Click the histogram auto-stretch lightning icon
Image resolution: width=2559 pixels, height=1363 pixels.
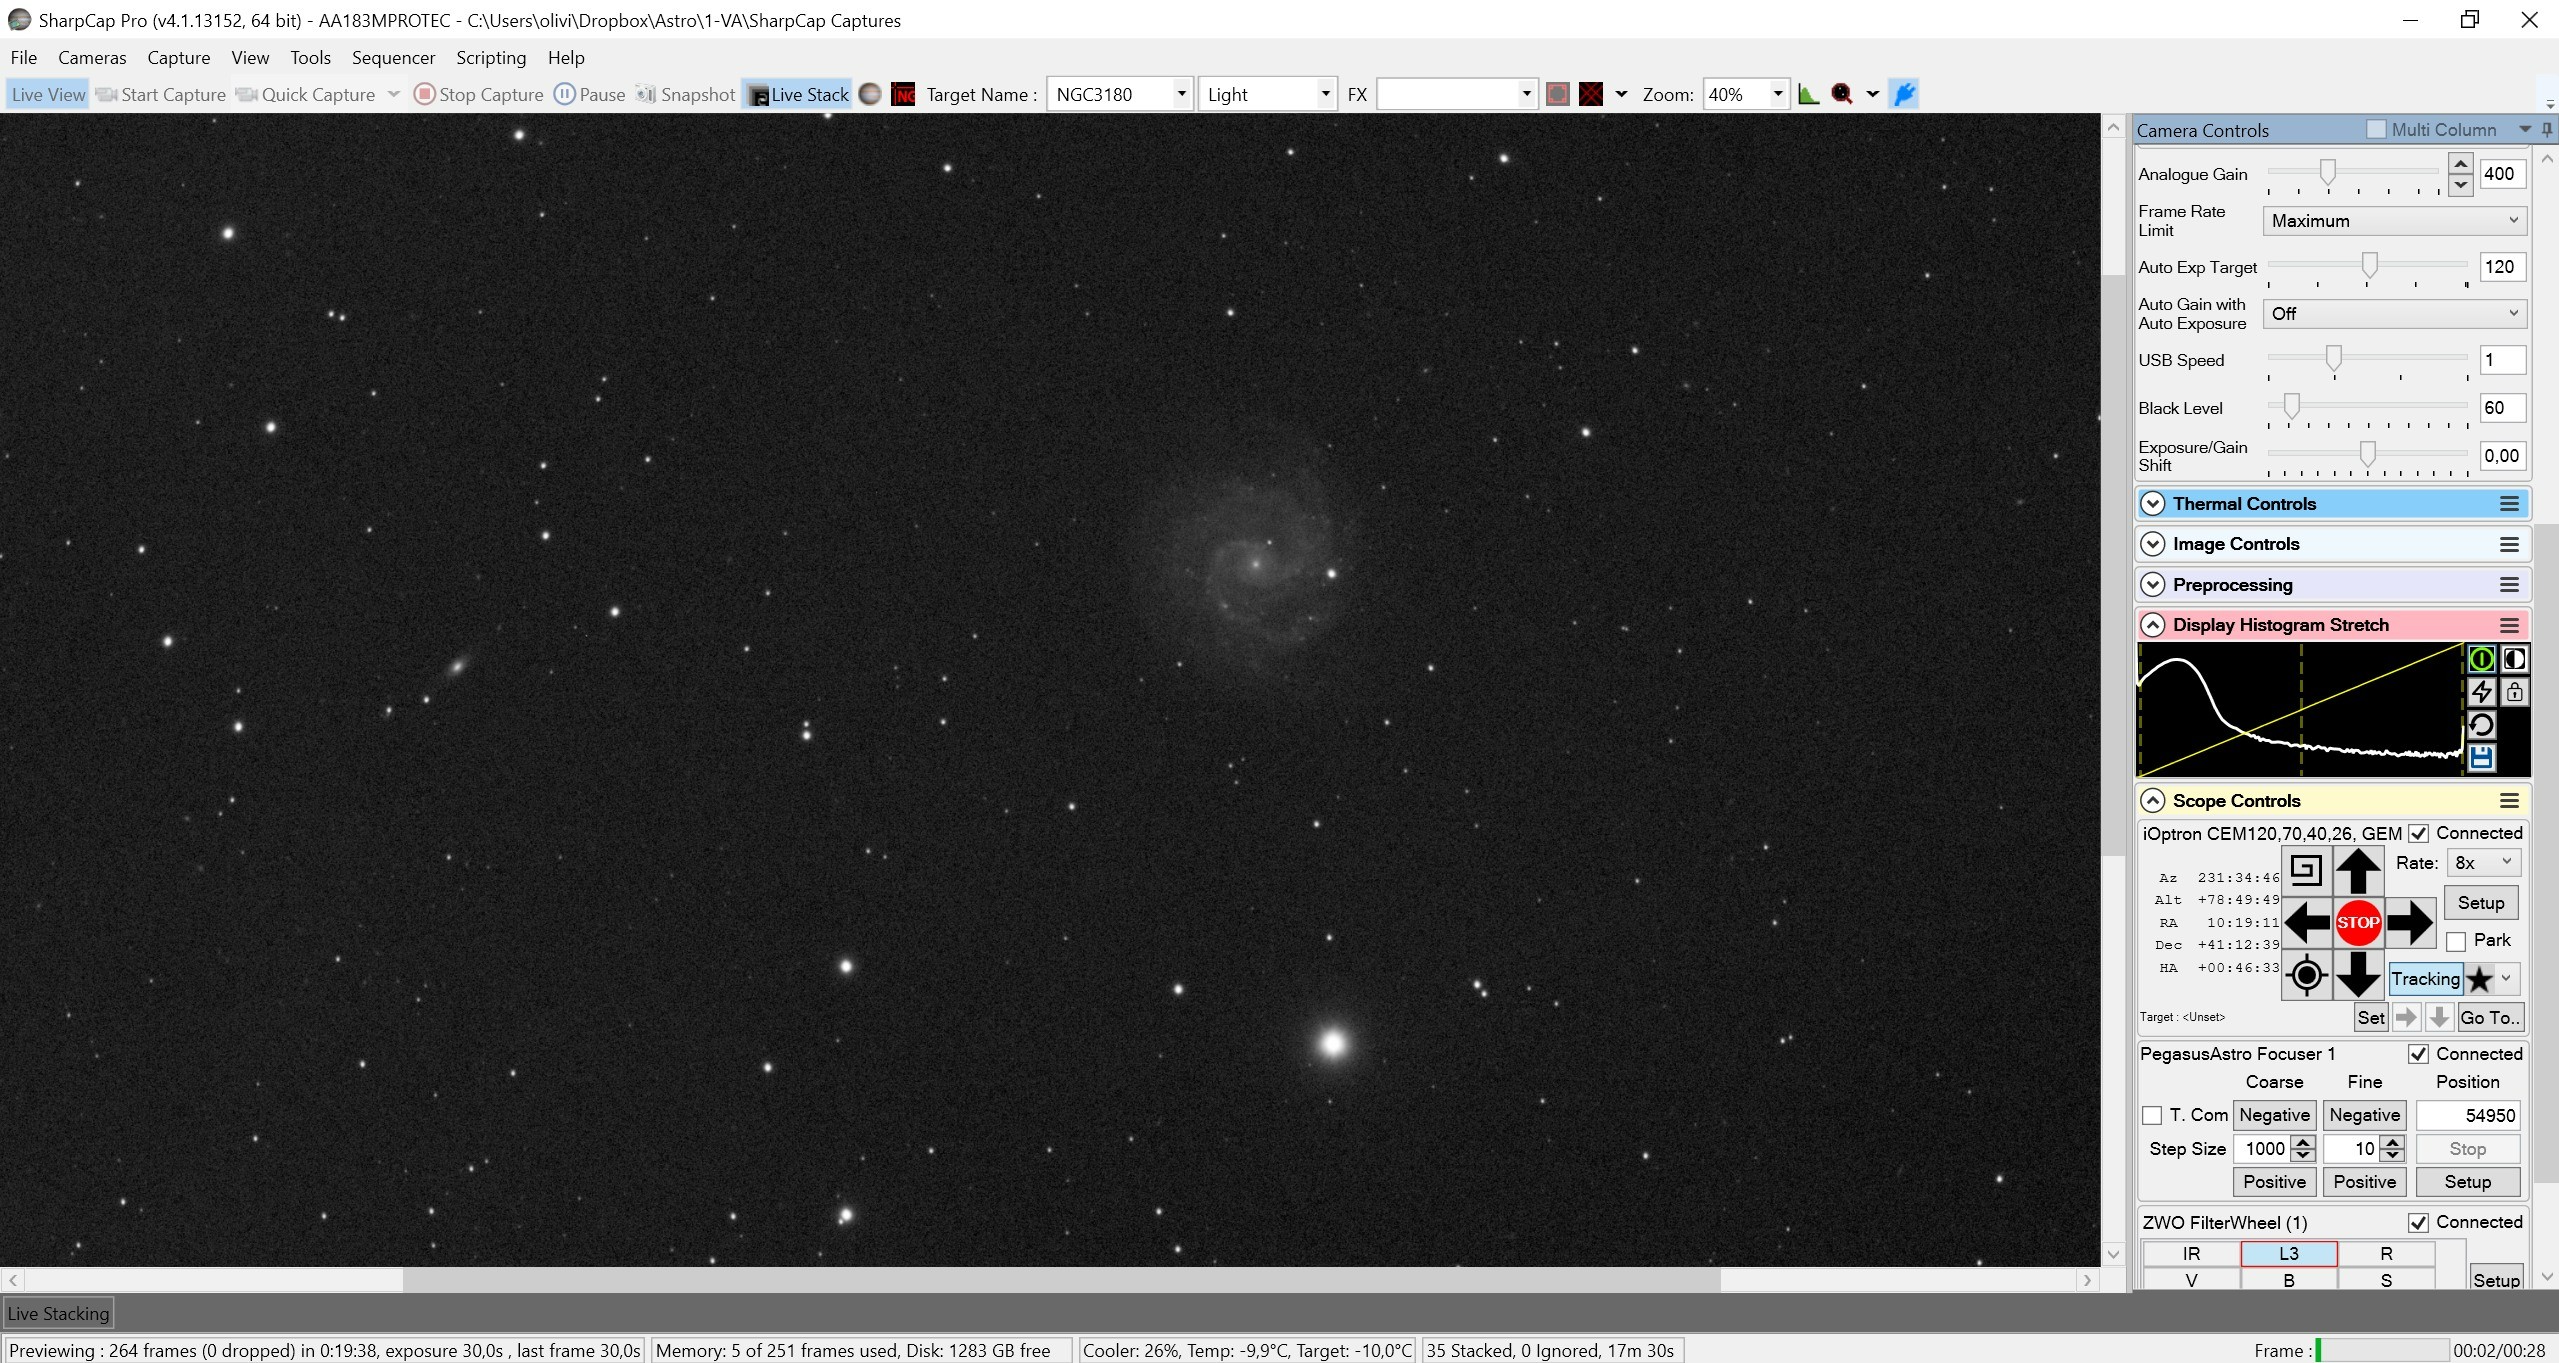click(2481, 692)
